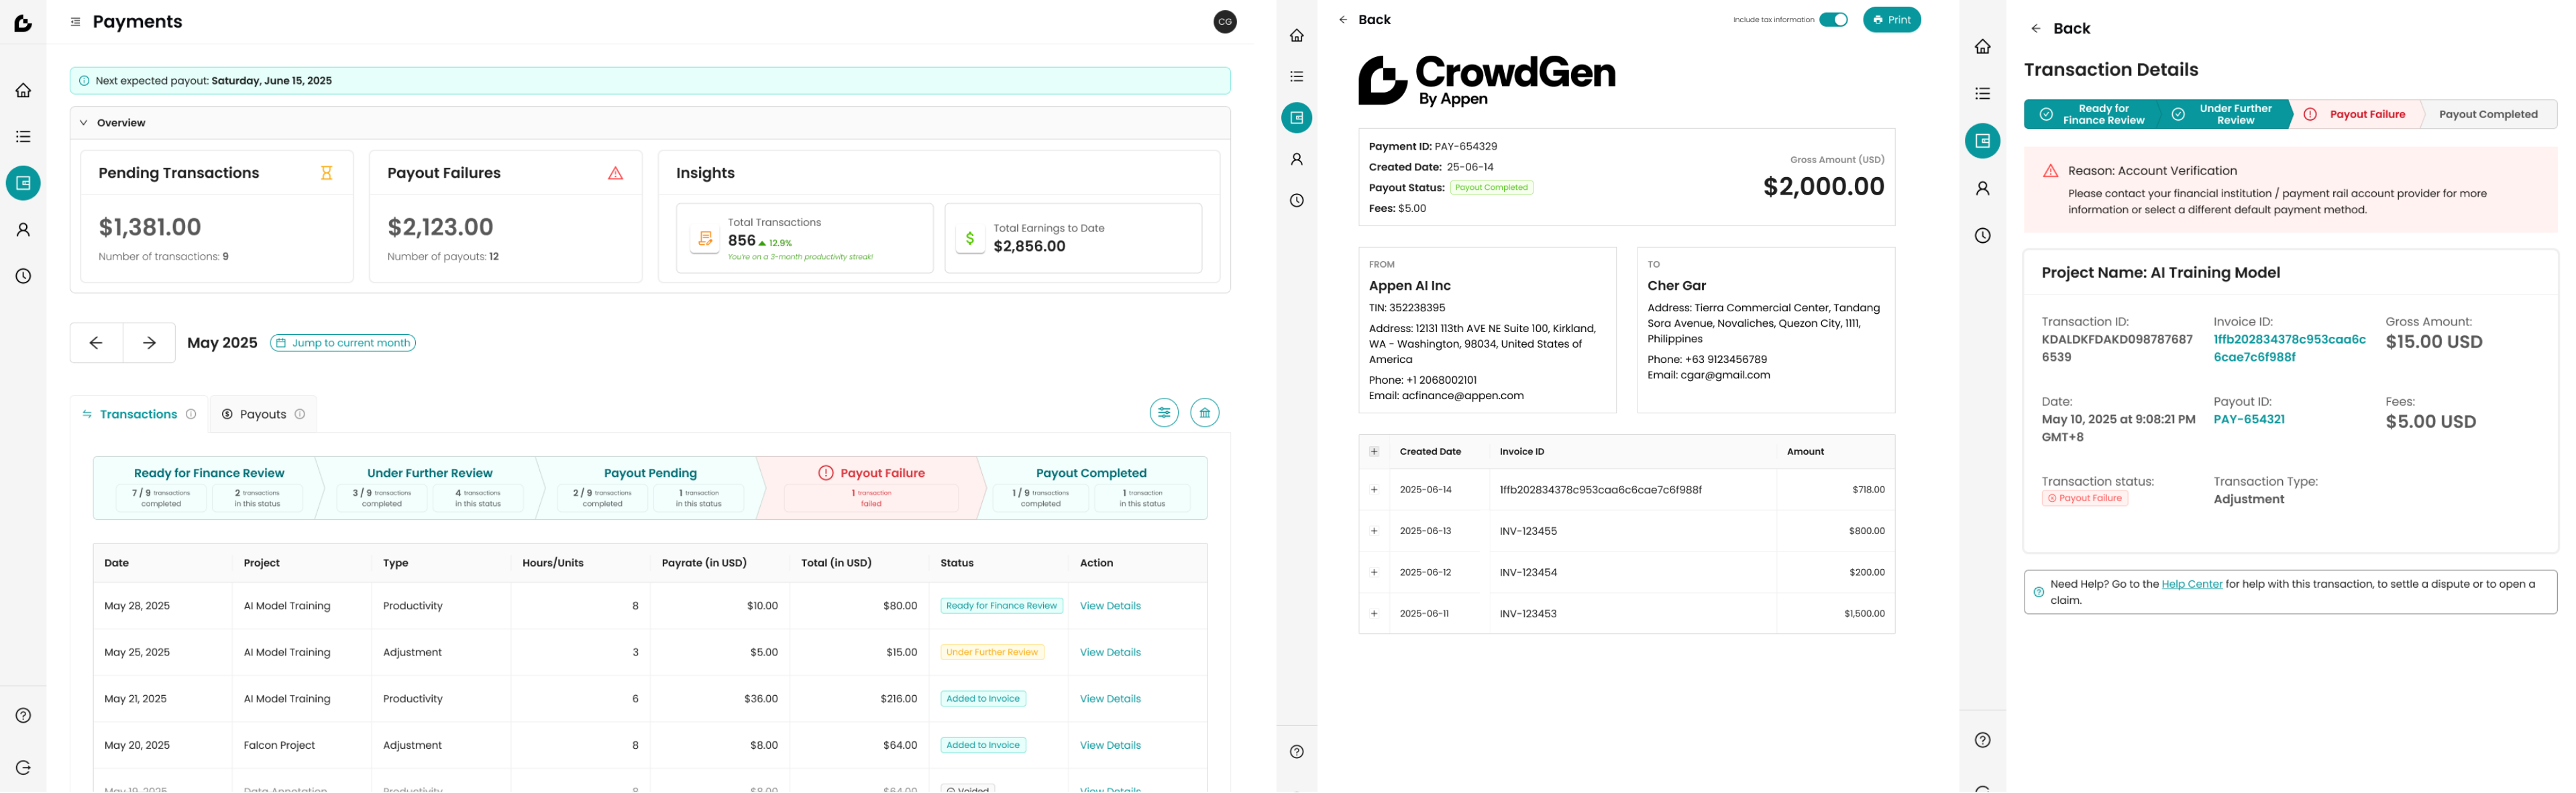Click the Print button
This screenshot has width=2576, height=793.
[x=1891, y=20]
